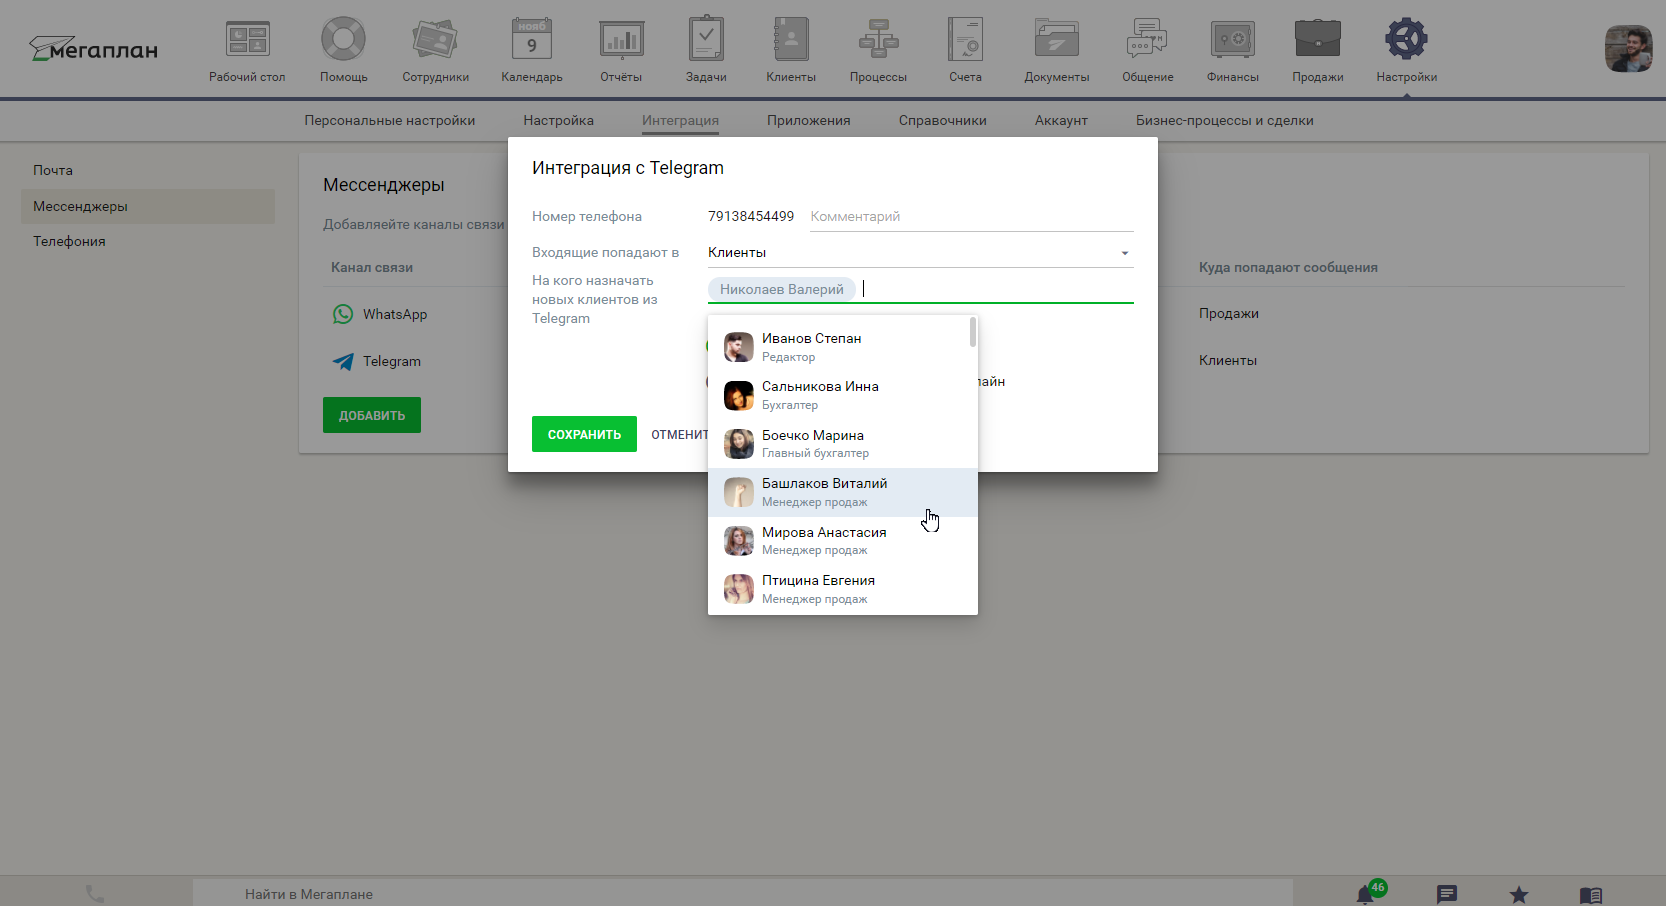Click the Николаев Валерий chip

[x=781, y=289]
